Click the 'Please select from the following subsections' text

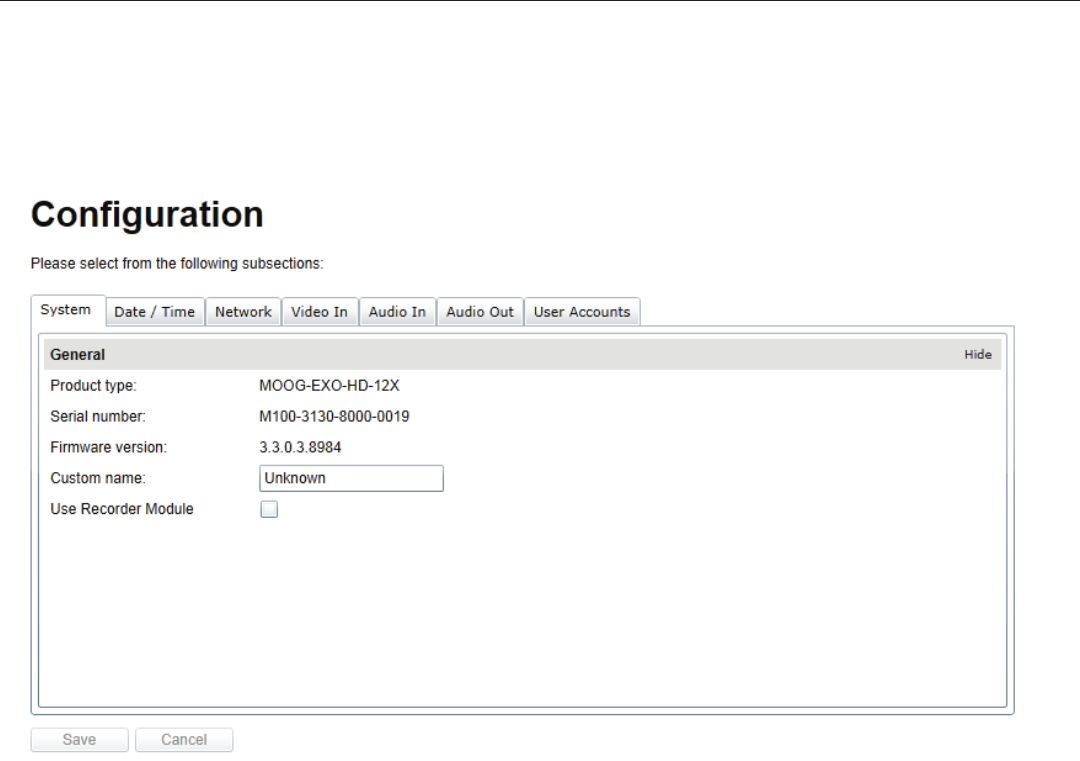click(x=177, y=264)
